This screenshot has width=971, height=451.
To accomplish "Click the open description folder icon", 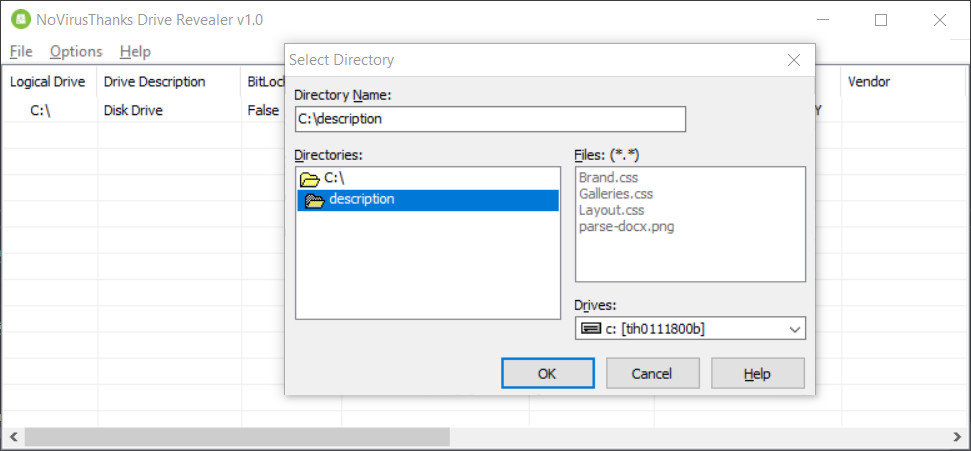I will click(x=315, y=201).
